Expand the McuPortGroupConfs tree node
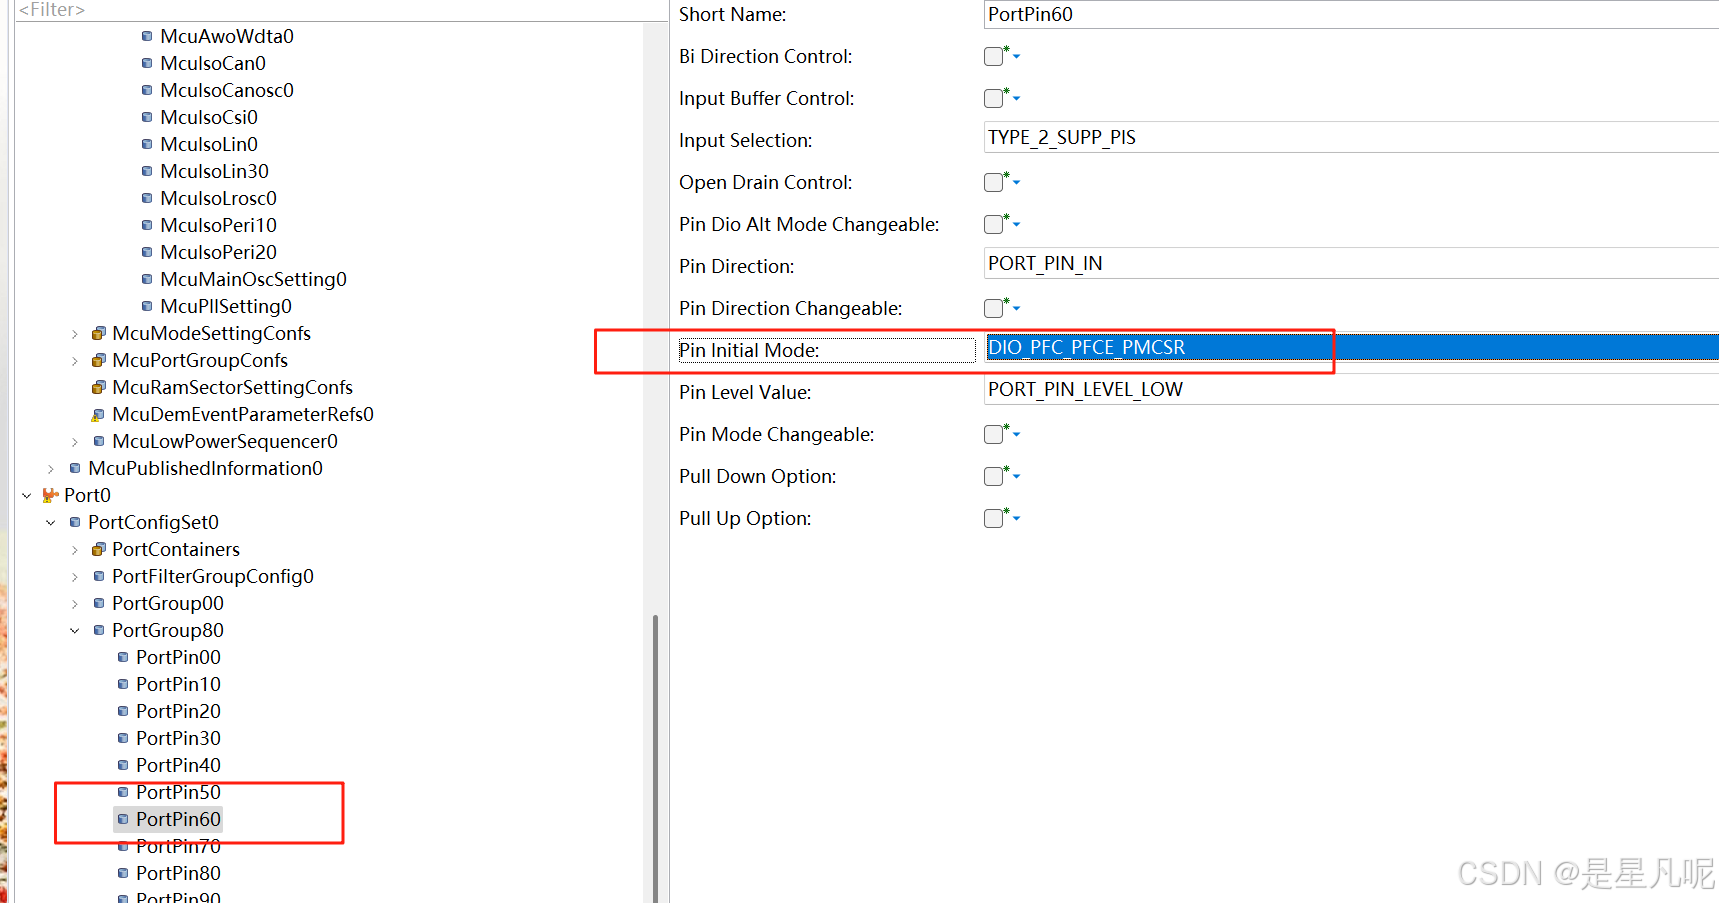The width and height of the screenshot is (1719, 903). [75, 361]
